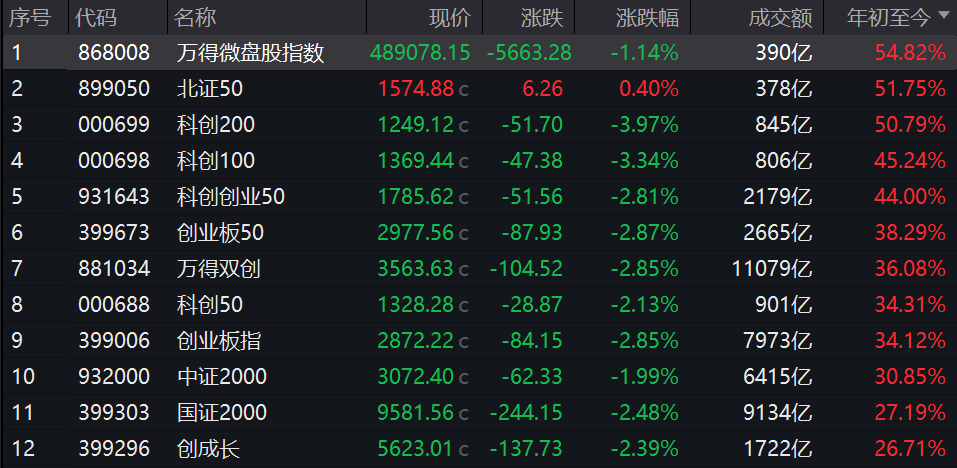
Task: Click the year-to-date value 44.00%
Action: 910,196
